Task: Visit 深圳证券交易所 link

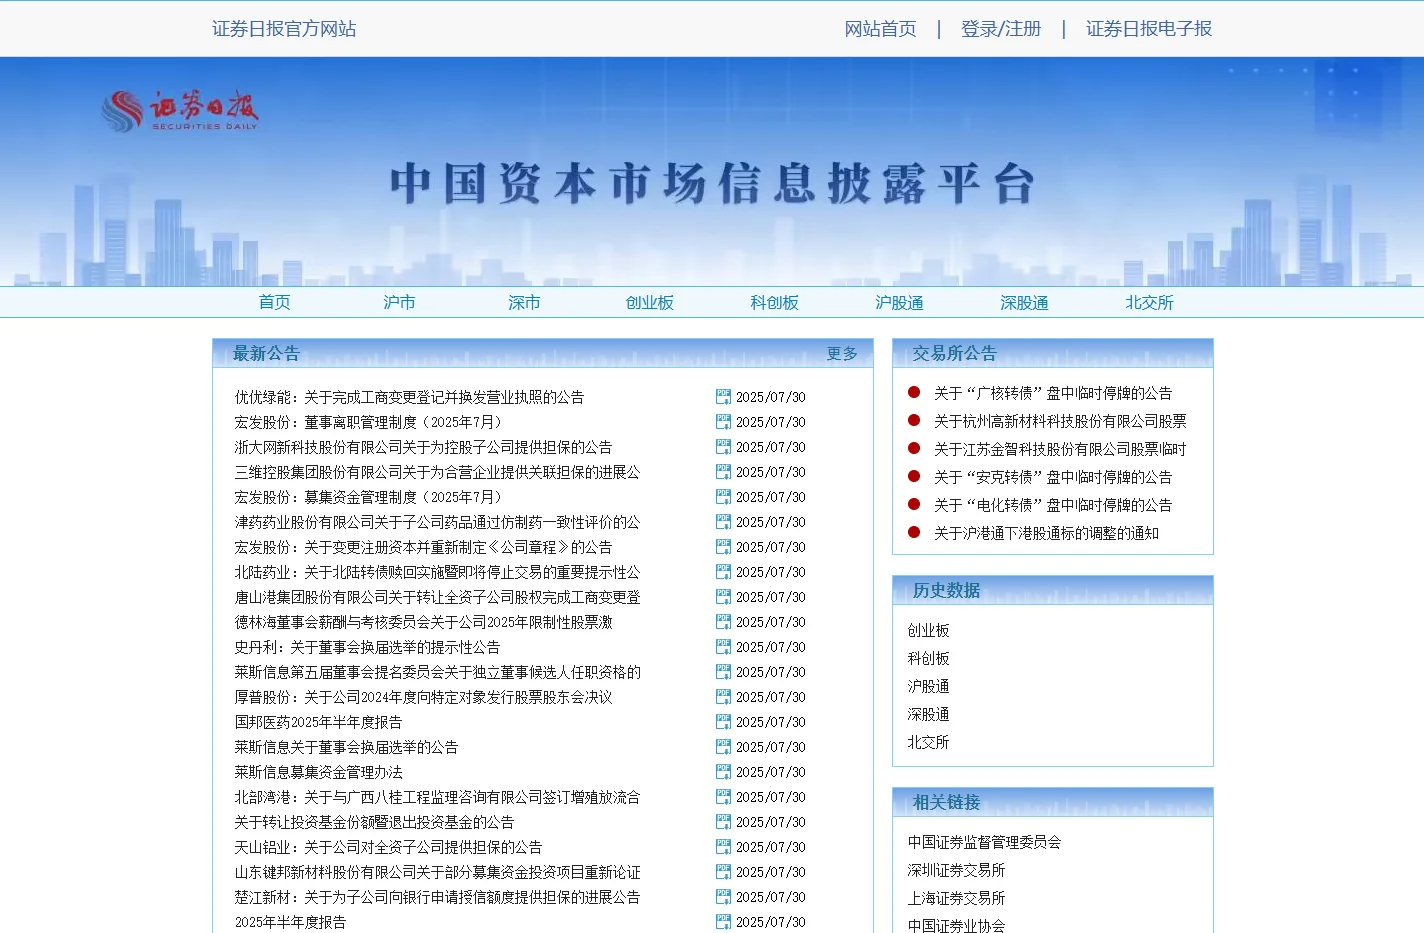Action: click(x=956, y=870)
